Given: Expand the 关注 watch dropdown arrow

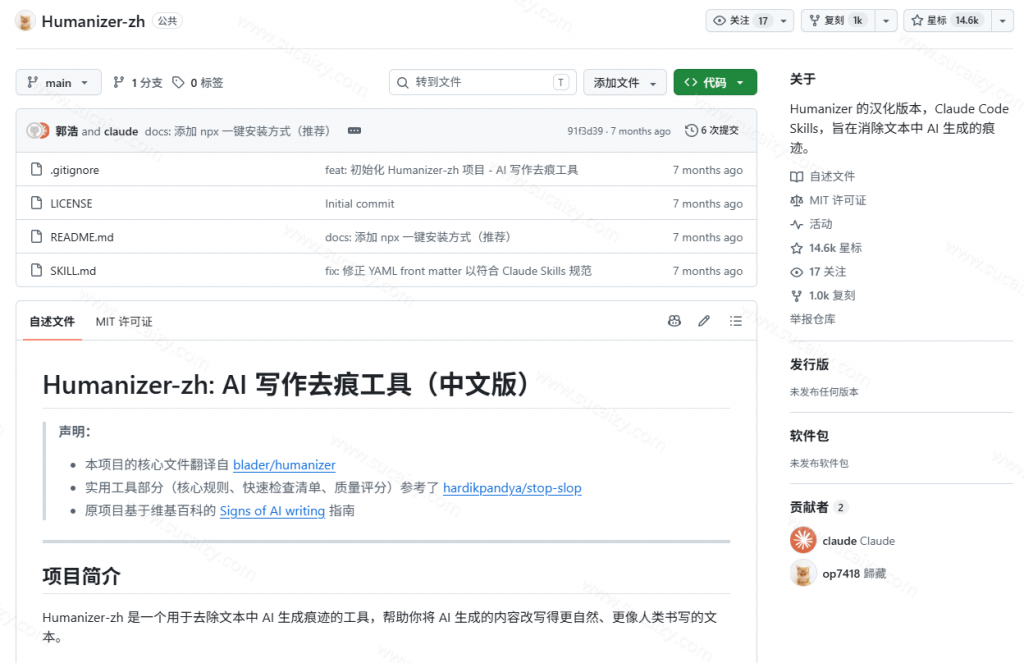Looking at the screenshot, I should click(784, 21).
